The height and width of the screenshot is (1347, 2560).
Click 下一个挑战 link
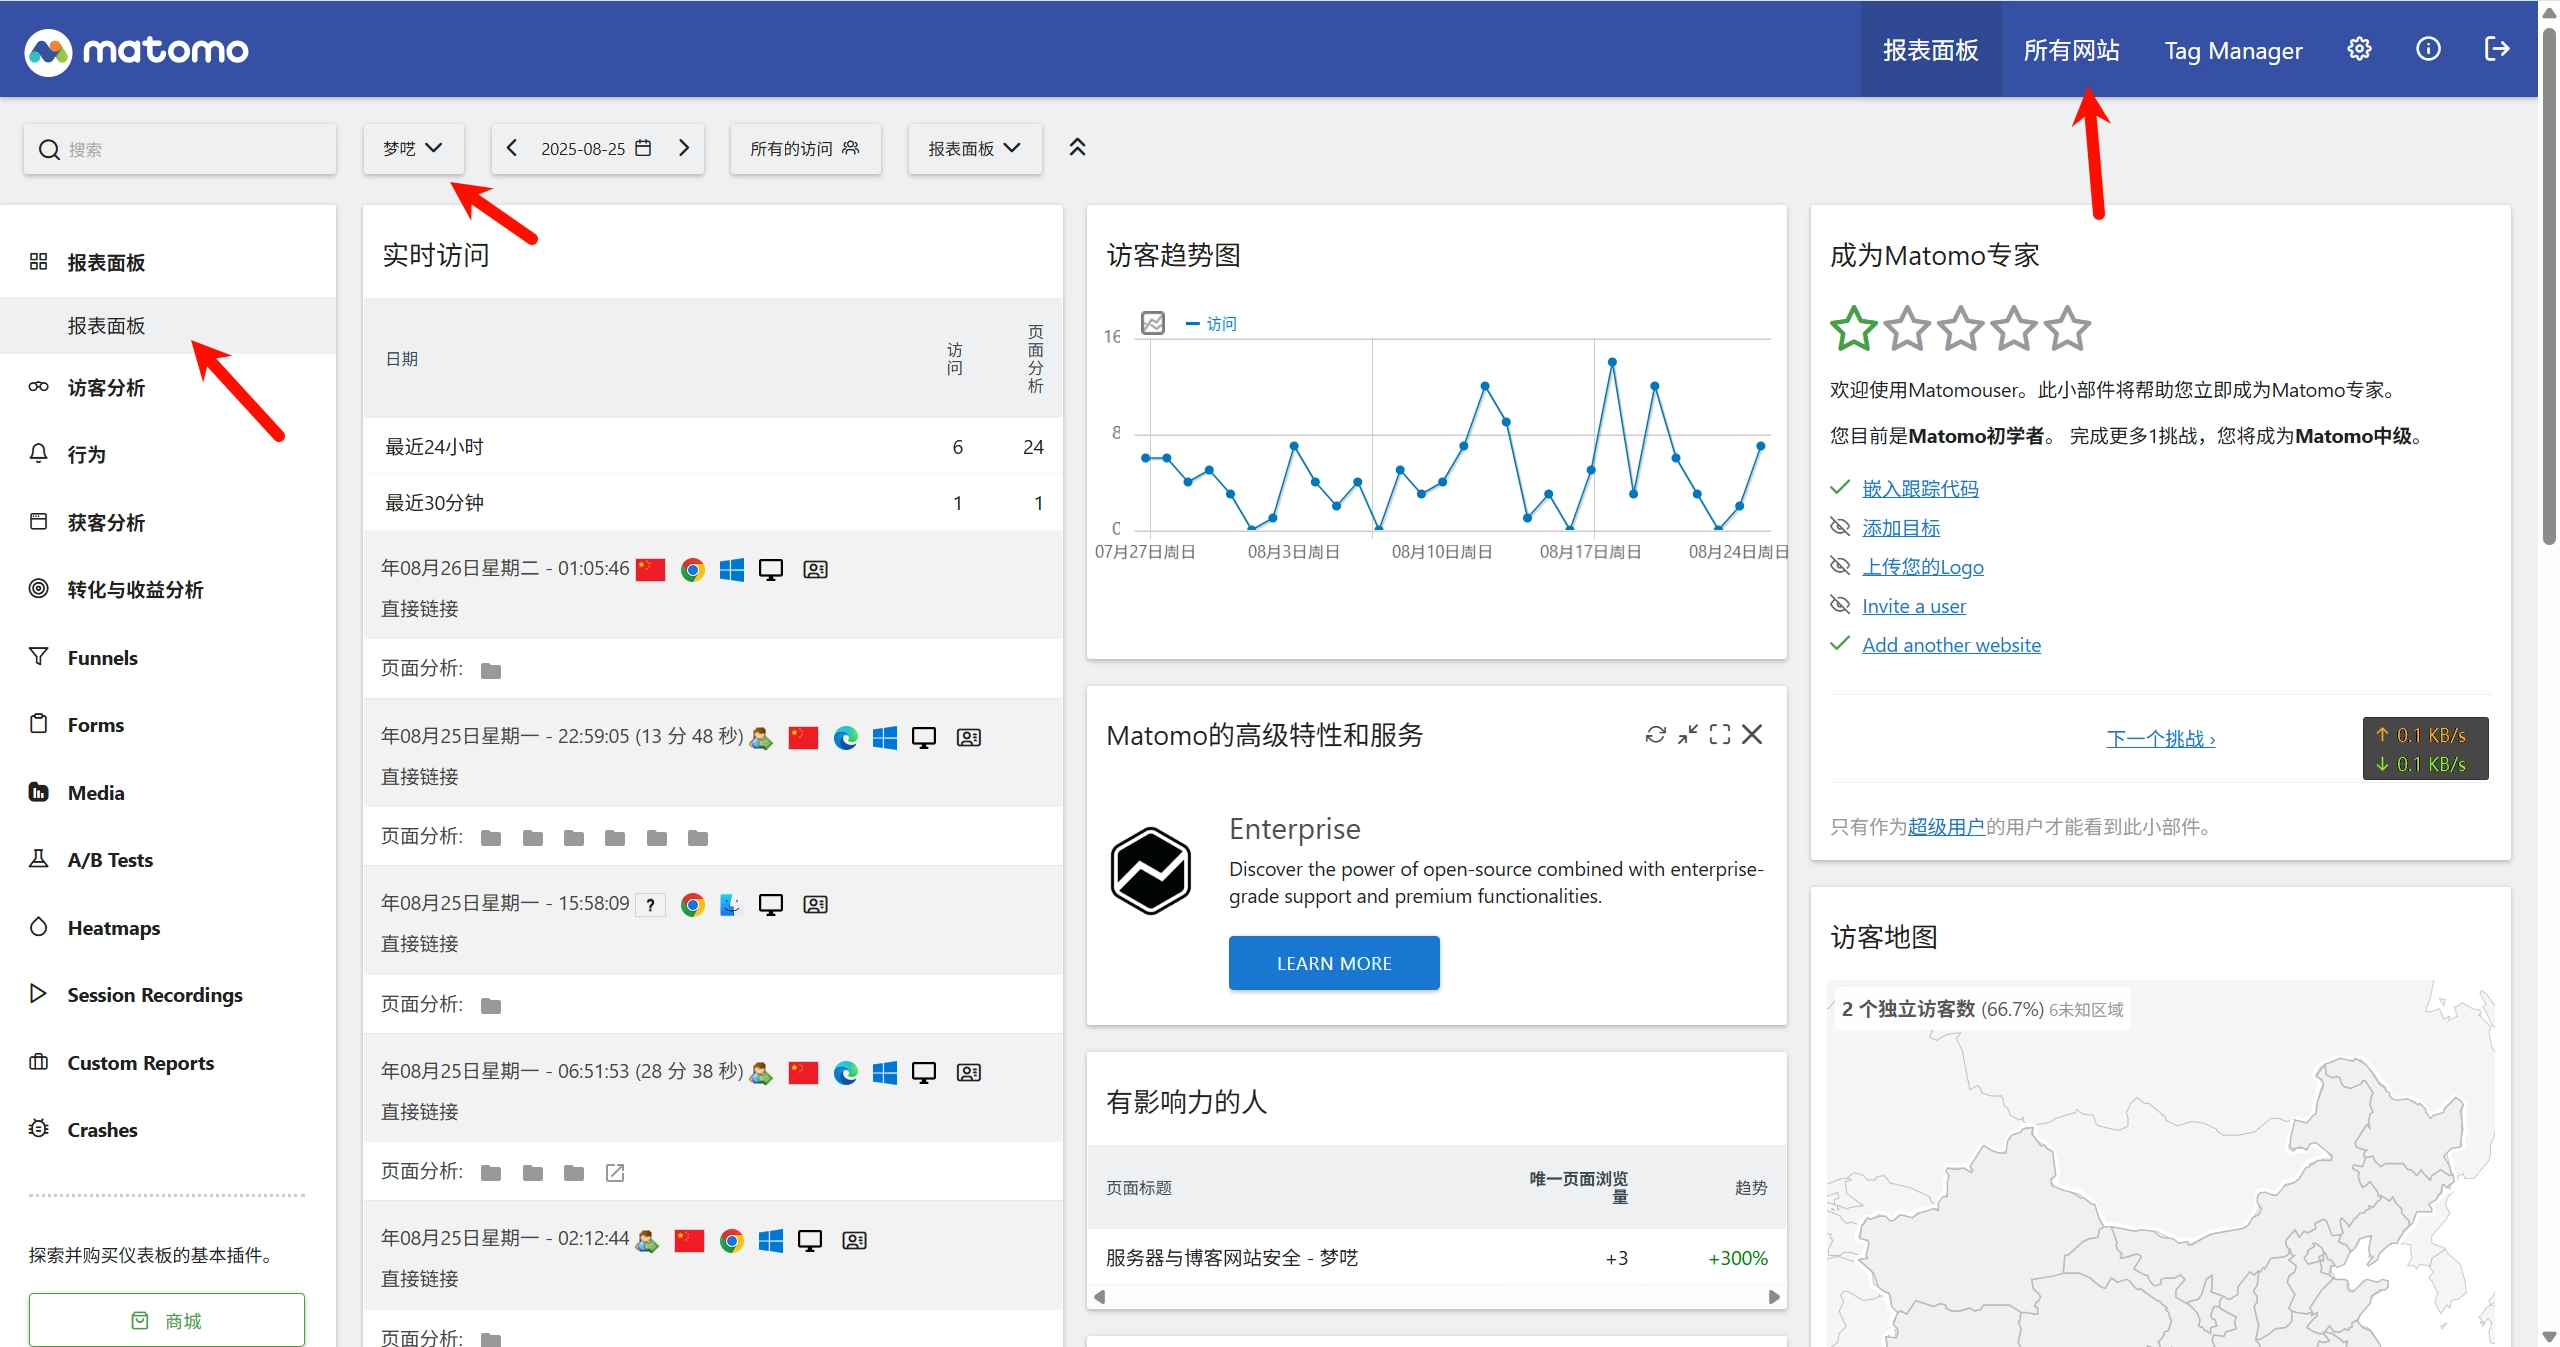pyautogui.click(x=2161, y=739)
